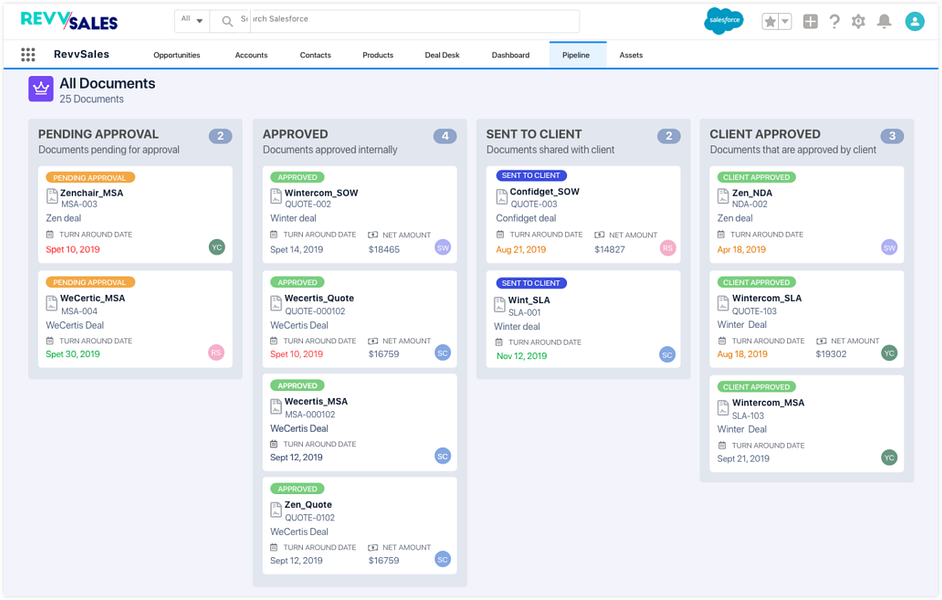Click the RS avatar on Confidget_SOW card
Screen dimensions: 942x600
click(x=668, y=247)
